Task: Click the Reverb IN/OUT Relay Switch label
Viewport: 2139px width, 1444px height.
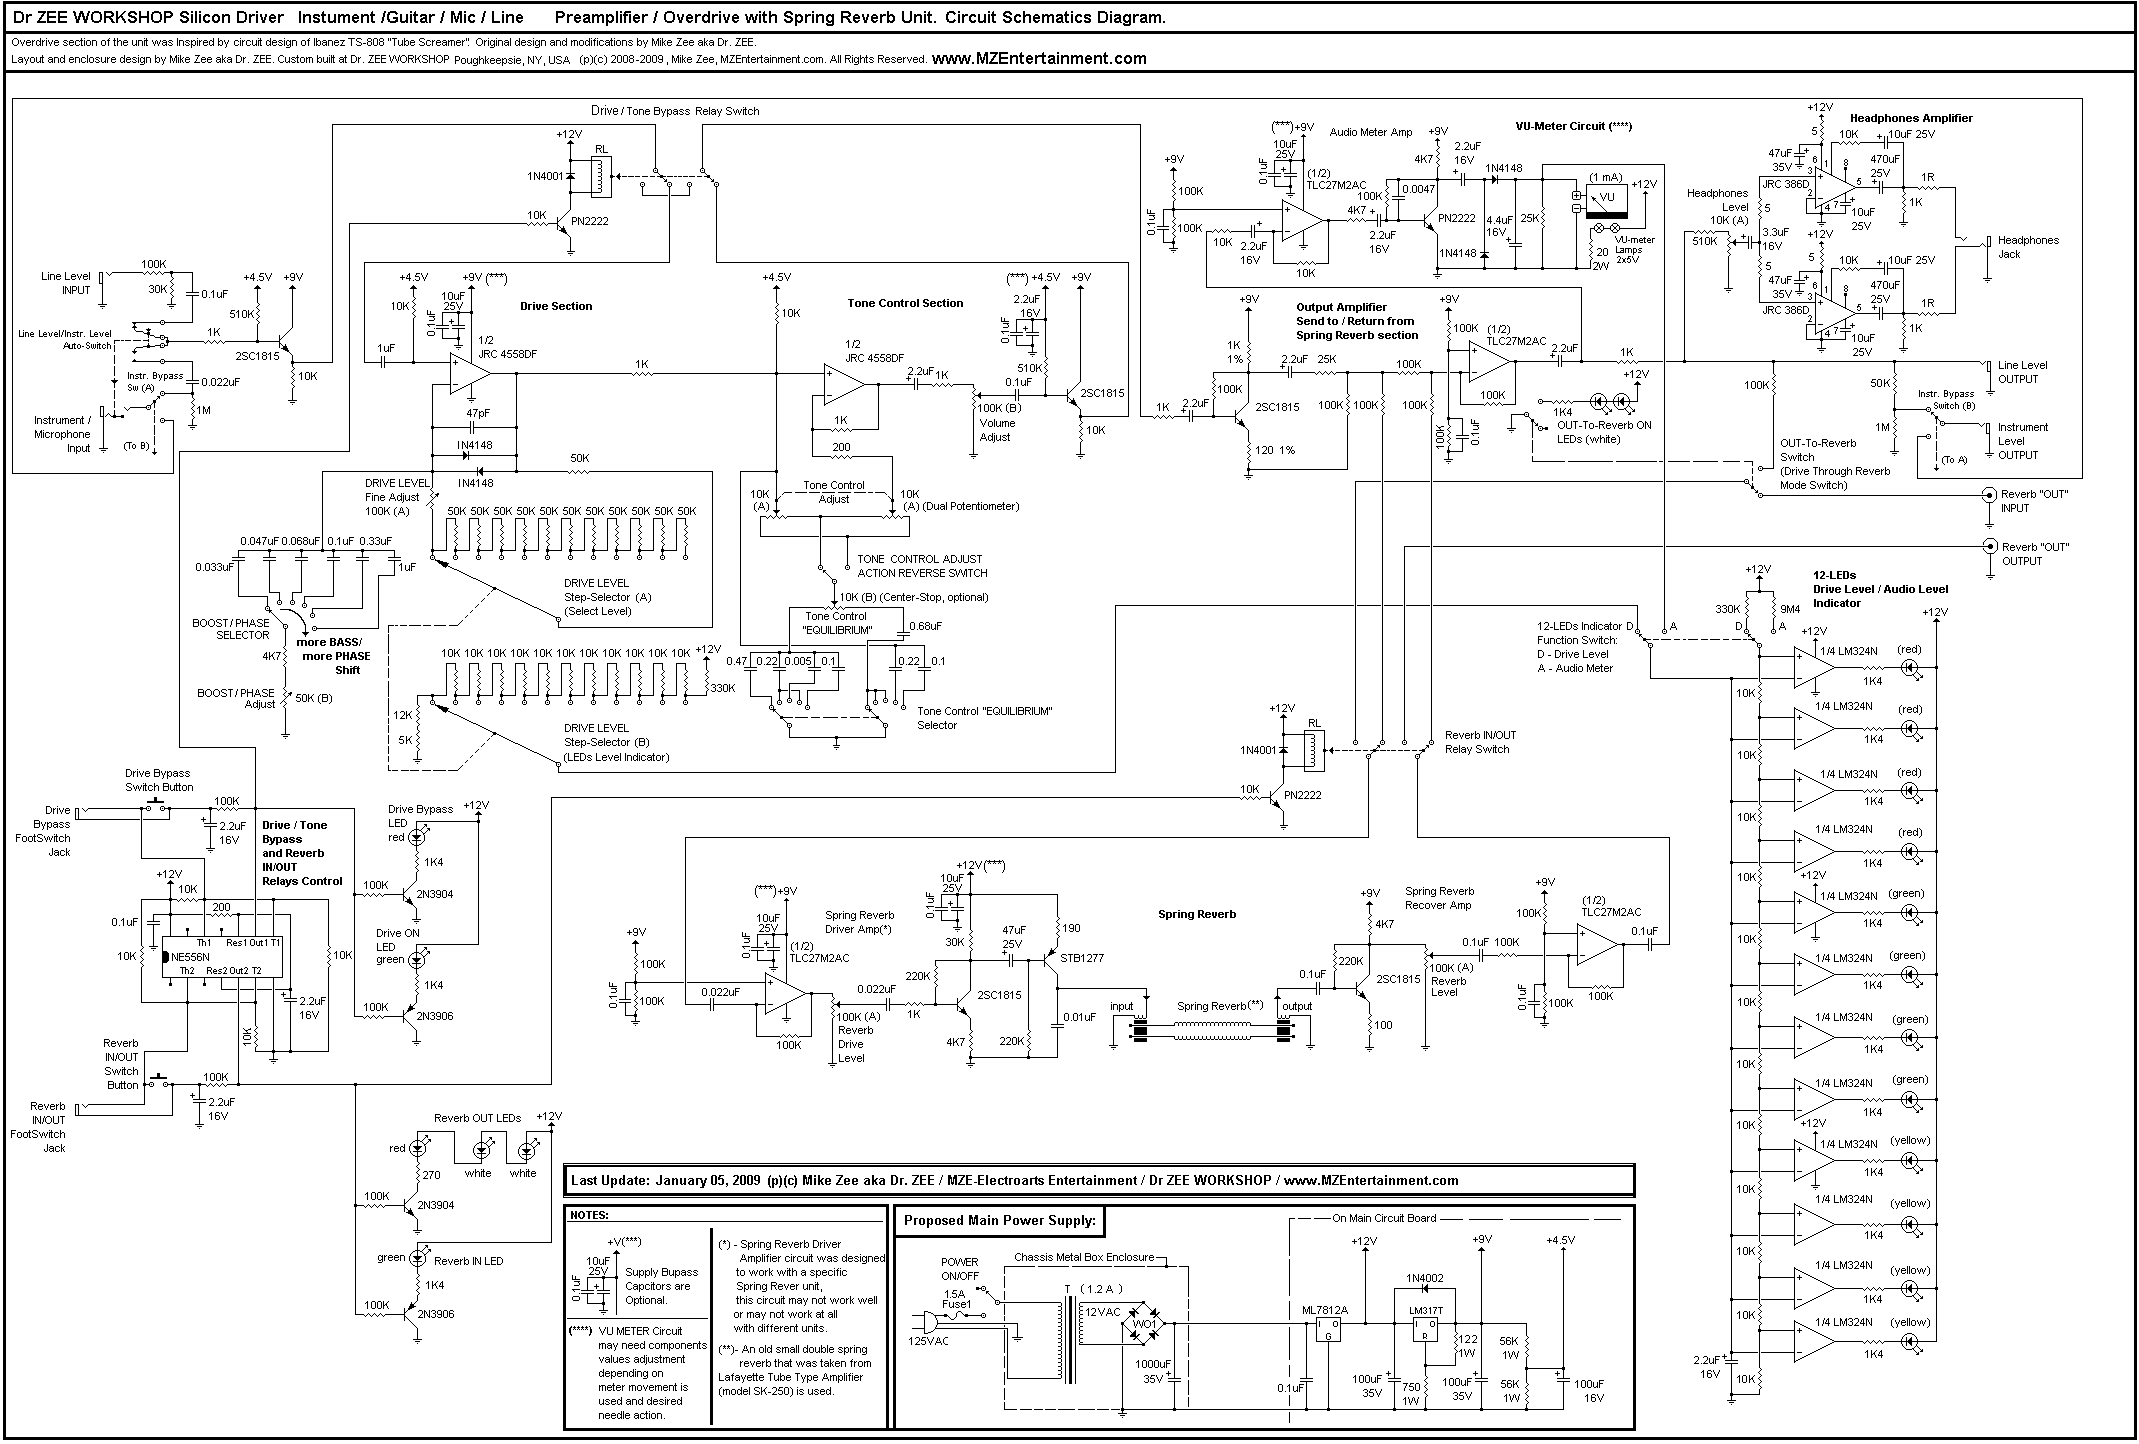Action: tap(1479, 742)
